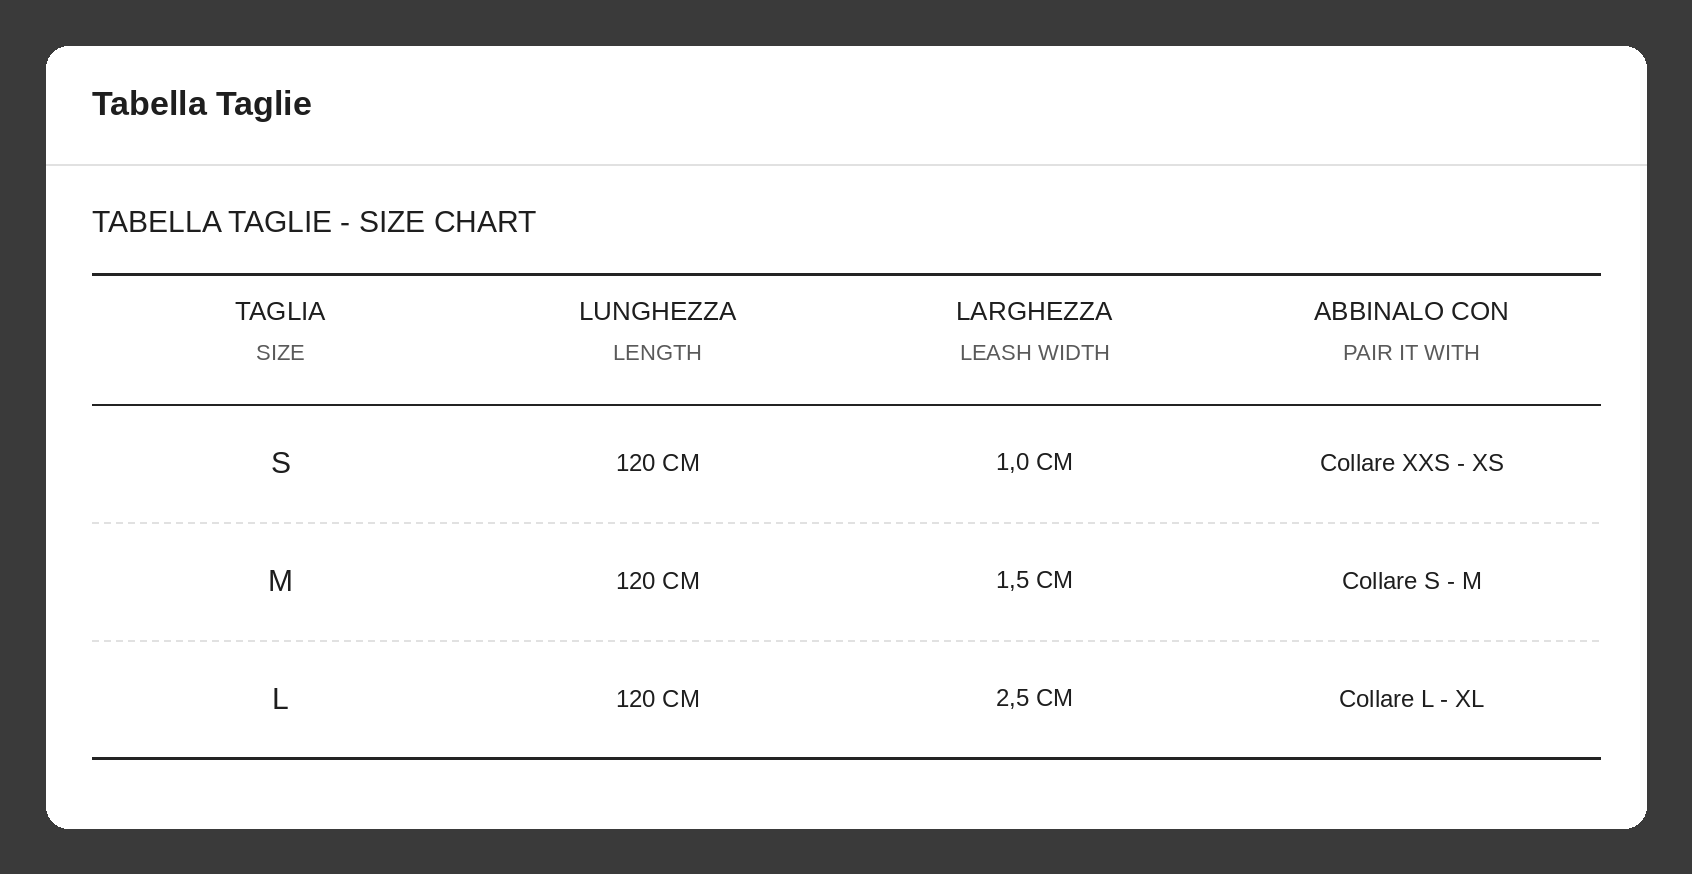
Task: Click the 2,5 CM width value
Action: (x=1034, y=698)
